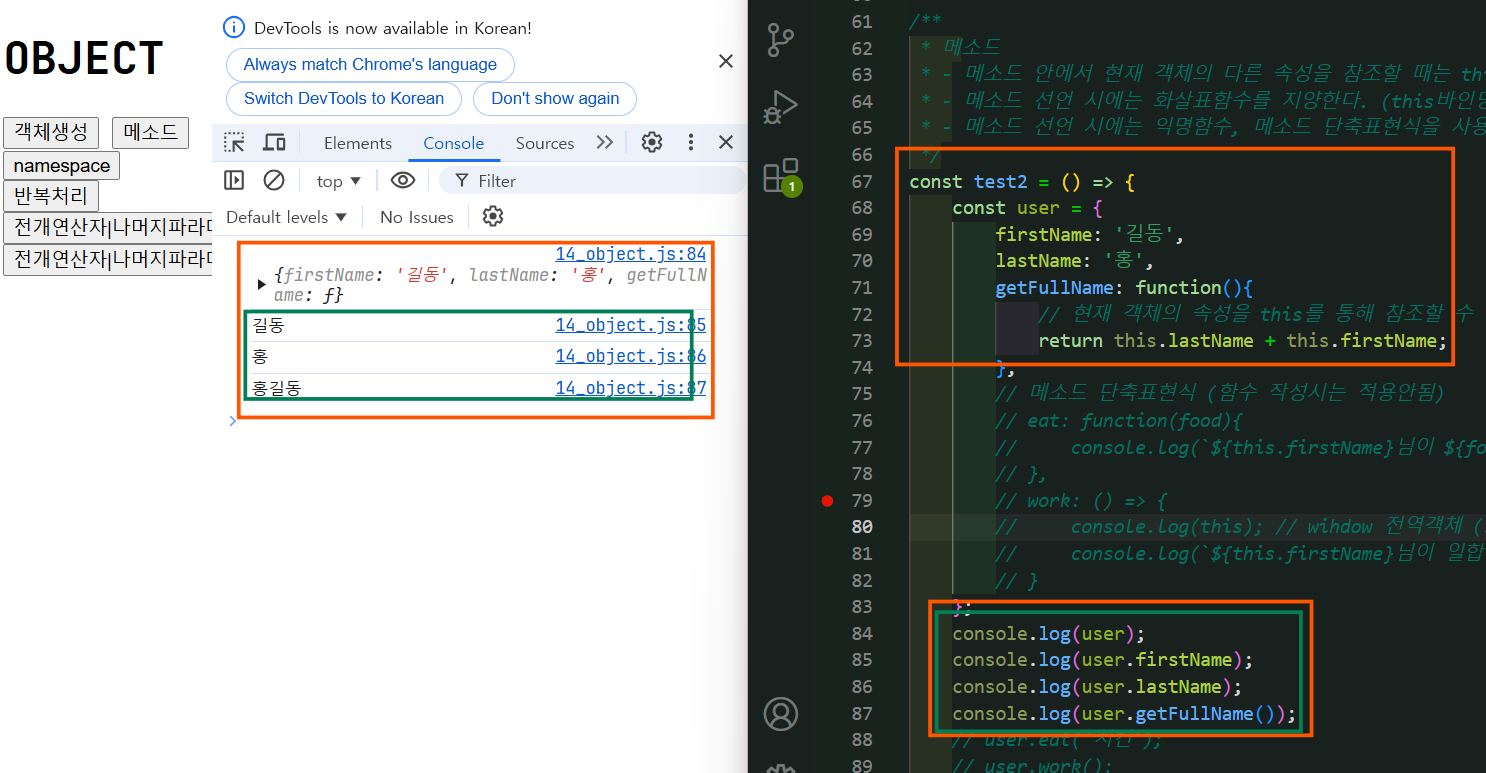
Task: Click code console.log(user.getFullName()) on line 87
Action: [1124, 714]
